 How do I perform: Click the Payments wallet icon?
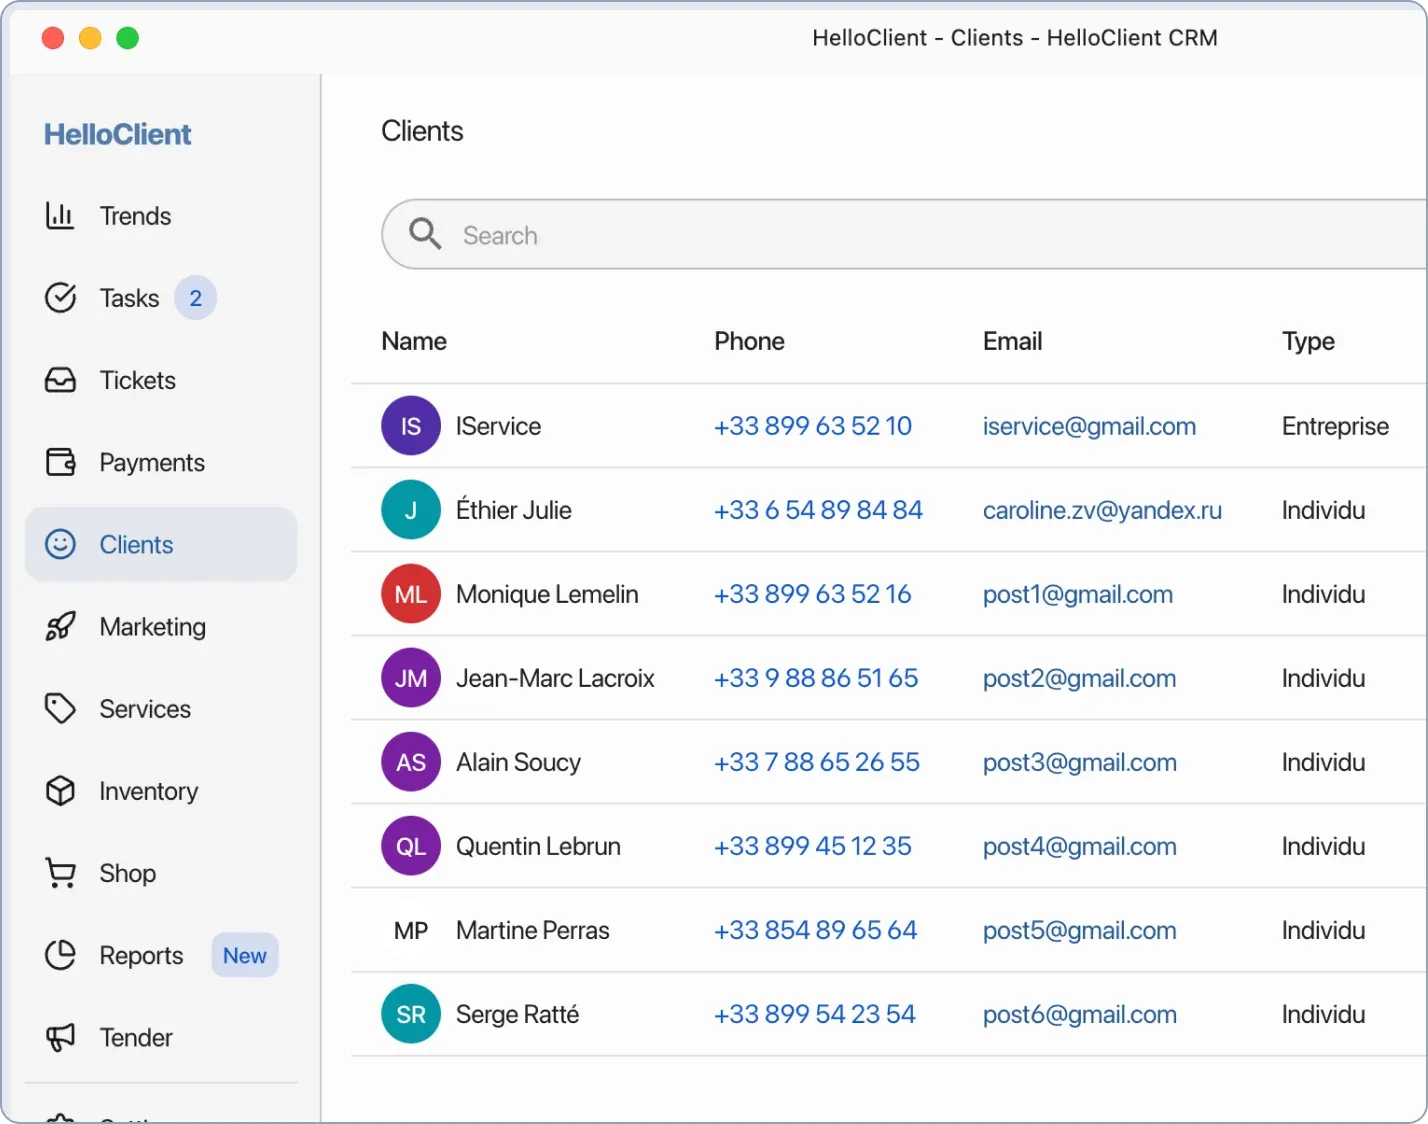[x=61, y=462]
